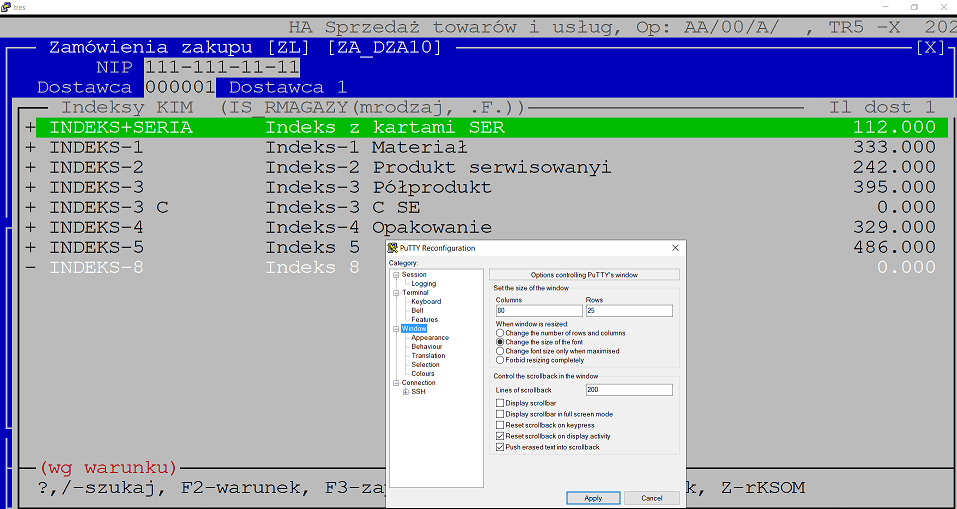Collapse the Terminal tree node
957x509 pixels.
pyautogui.click(x=395, y=292)
